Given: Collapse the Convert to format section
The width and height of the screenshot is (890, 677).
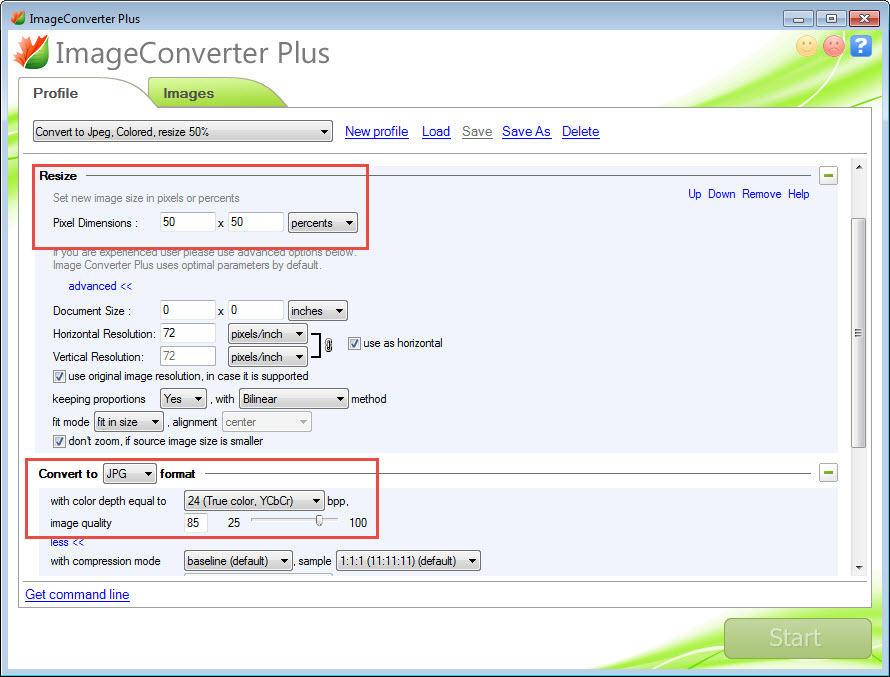Looking at the screenshot, I should click(828, 472).
